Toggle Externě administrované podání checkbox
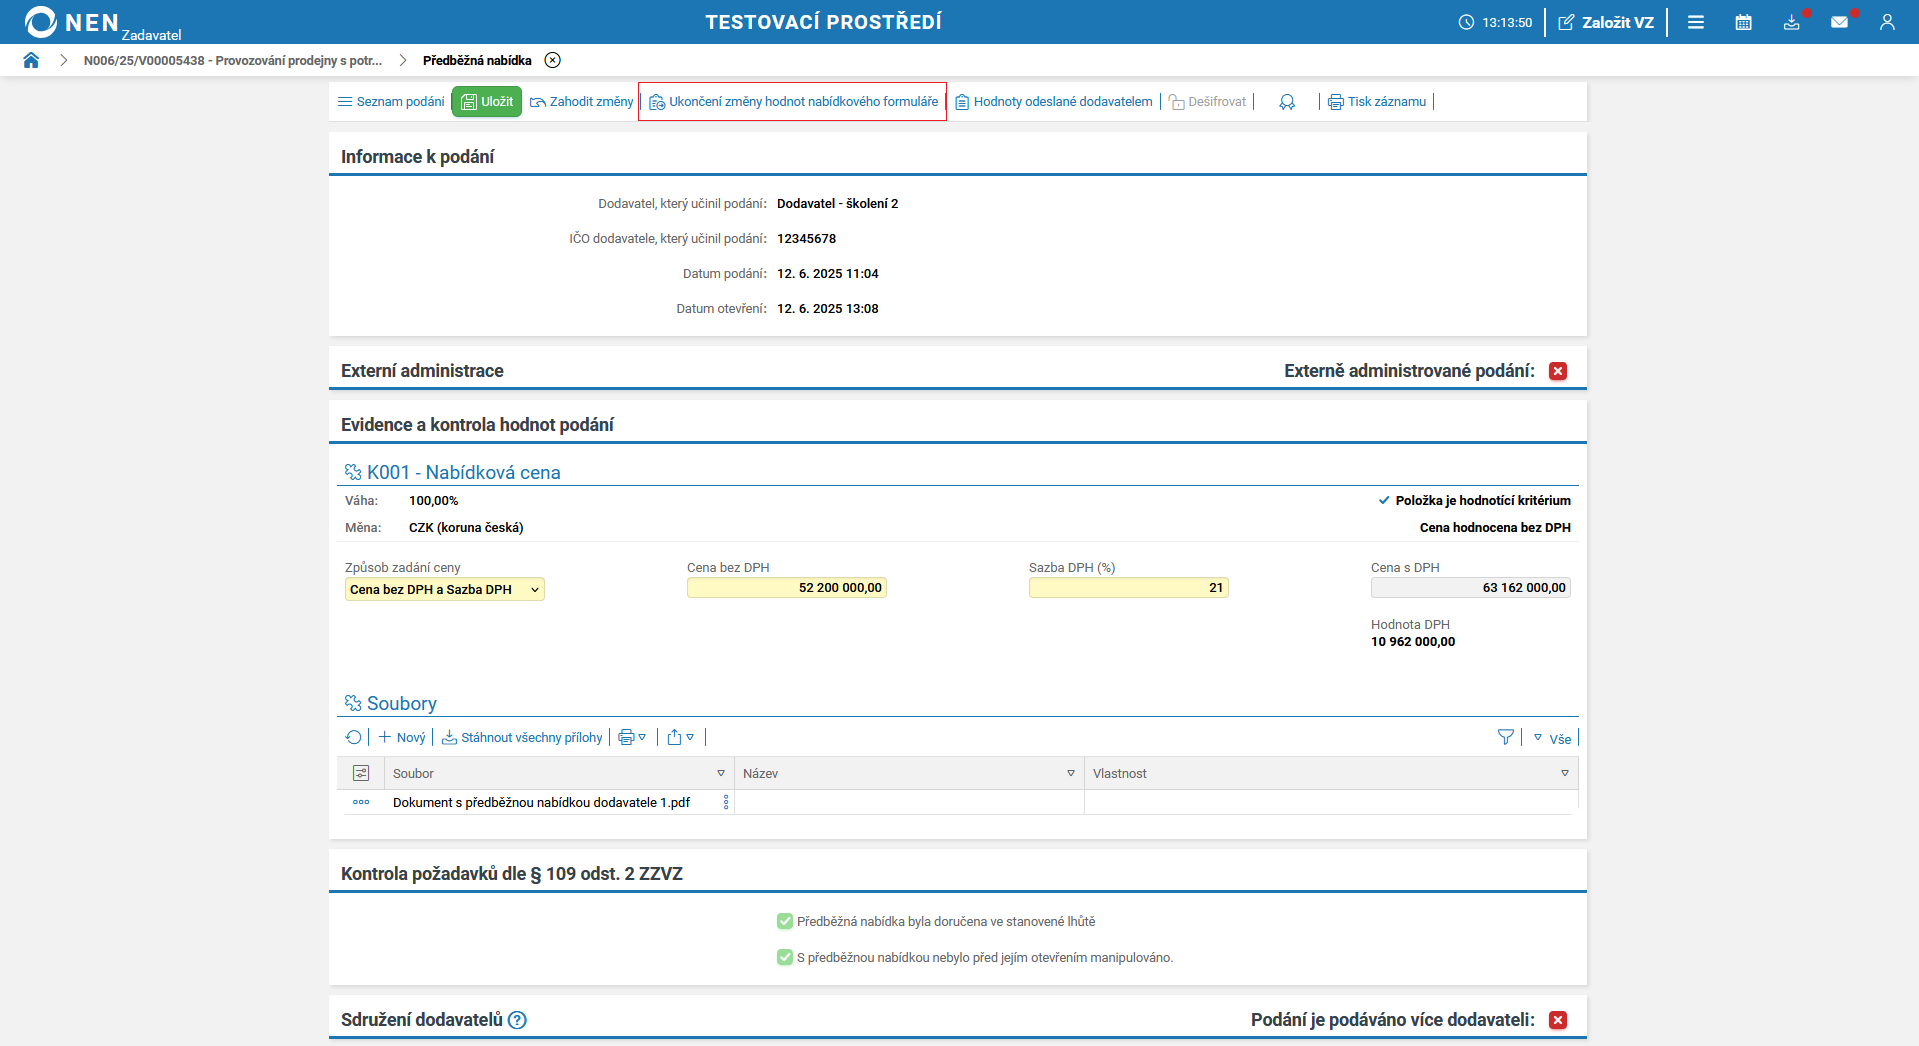The width and height of the screenshot is (1919, 1046). (1557, 371)
